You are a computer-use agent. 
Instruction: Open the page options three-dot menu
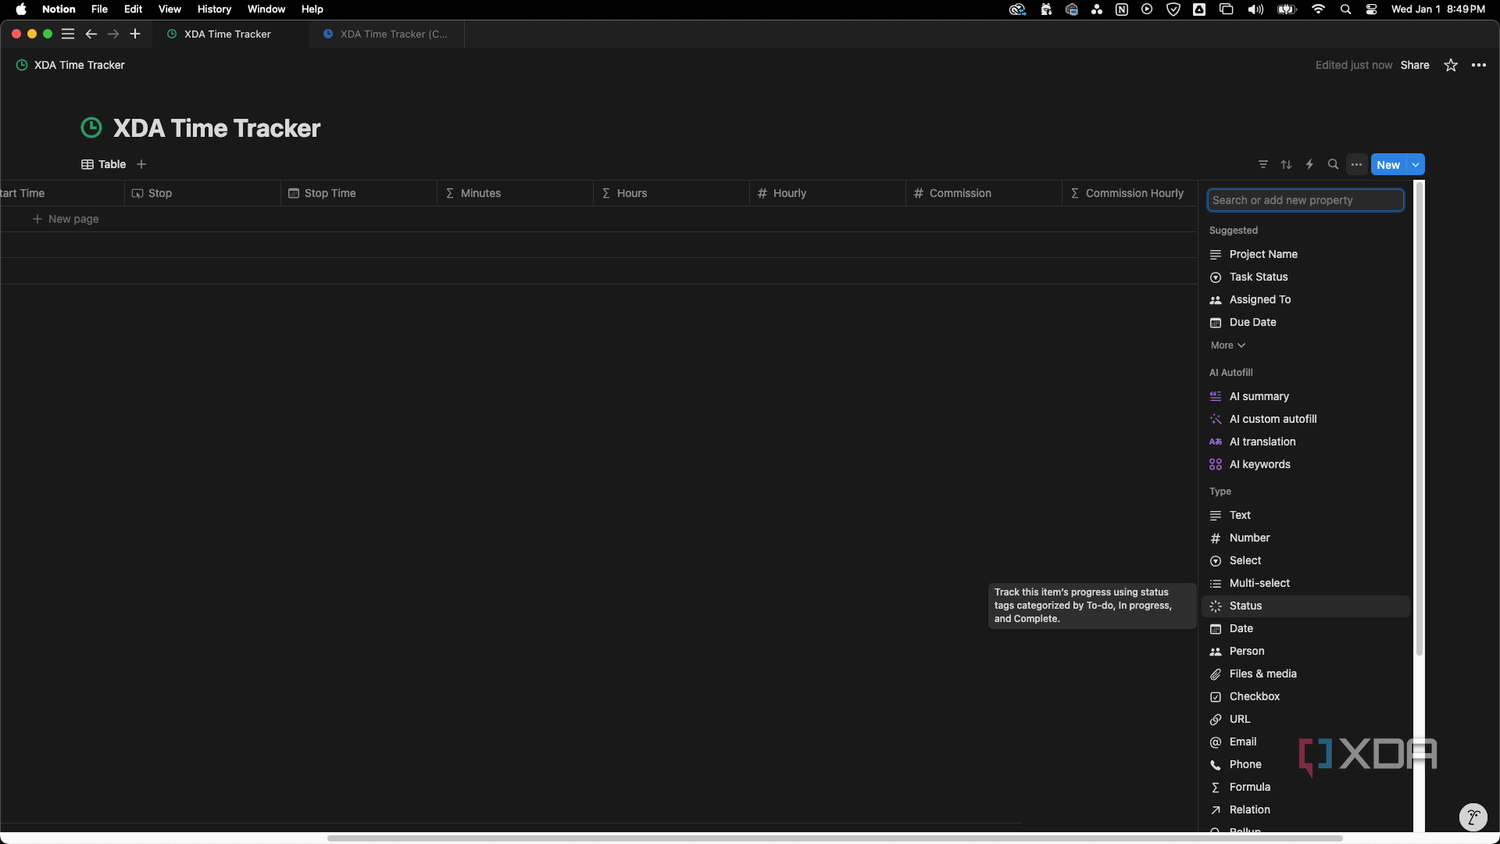pos(1479,65)
